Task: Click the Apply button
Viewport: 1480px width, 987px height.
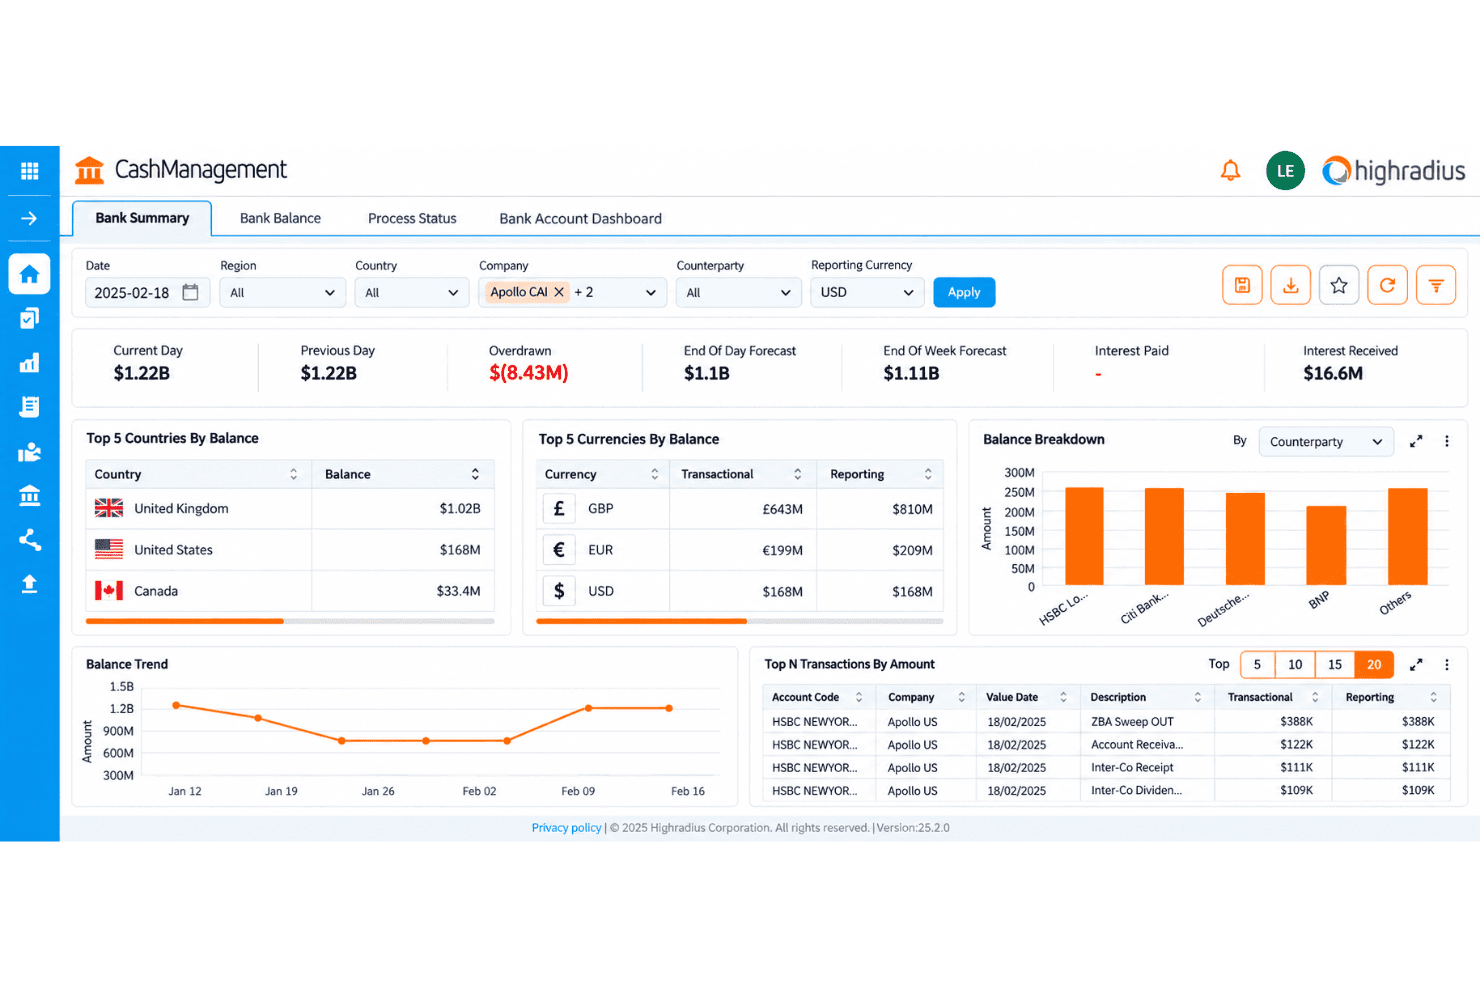Action: coord(964,292)
